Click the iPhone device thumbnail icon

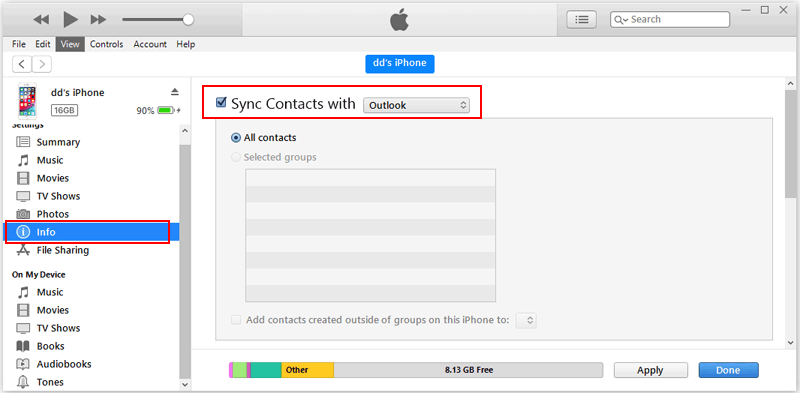point(27,101)
